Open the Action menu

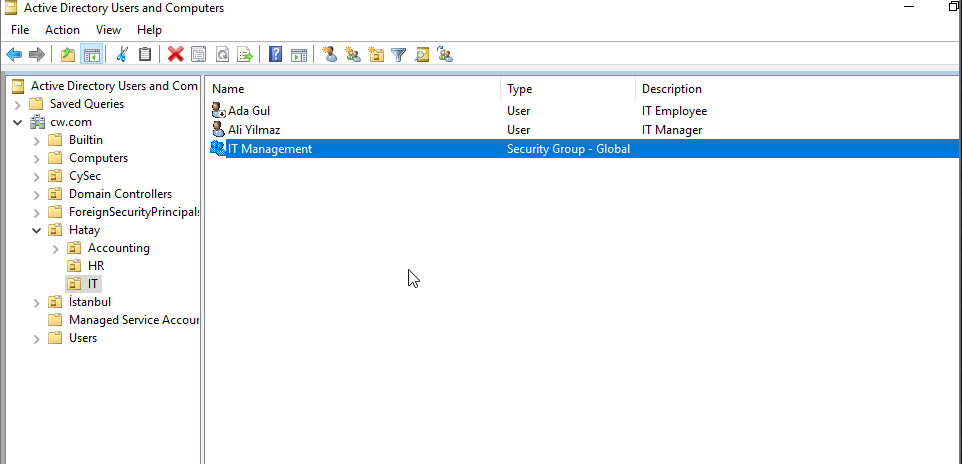[x=62, y=30]
